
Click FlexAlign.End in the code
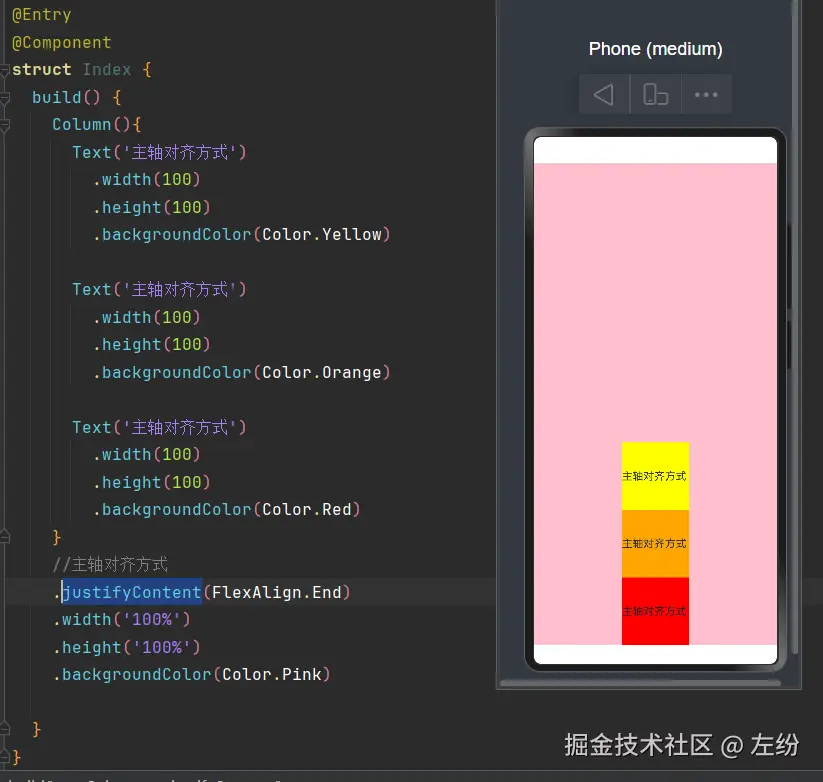[x=277, y=592]
